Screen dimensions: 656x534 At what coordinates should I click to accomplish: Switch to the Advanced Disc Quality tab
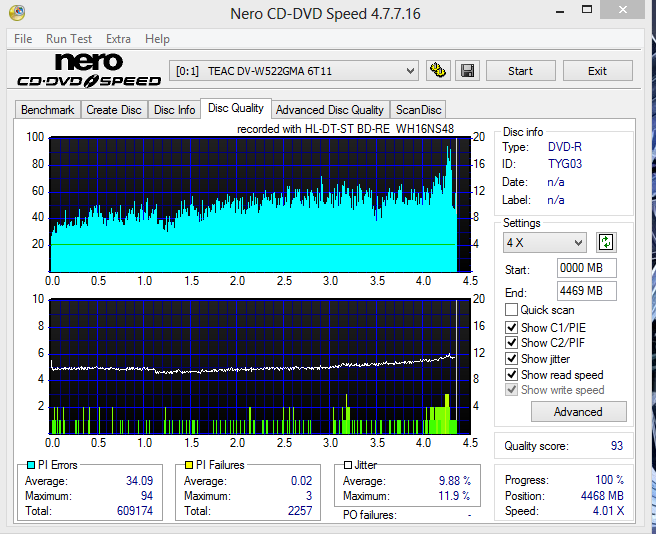click(330, 110)
